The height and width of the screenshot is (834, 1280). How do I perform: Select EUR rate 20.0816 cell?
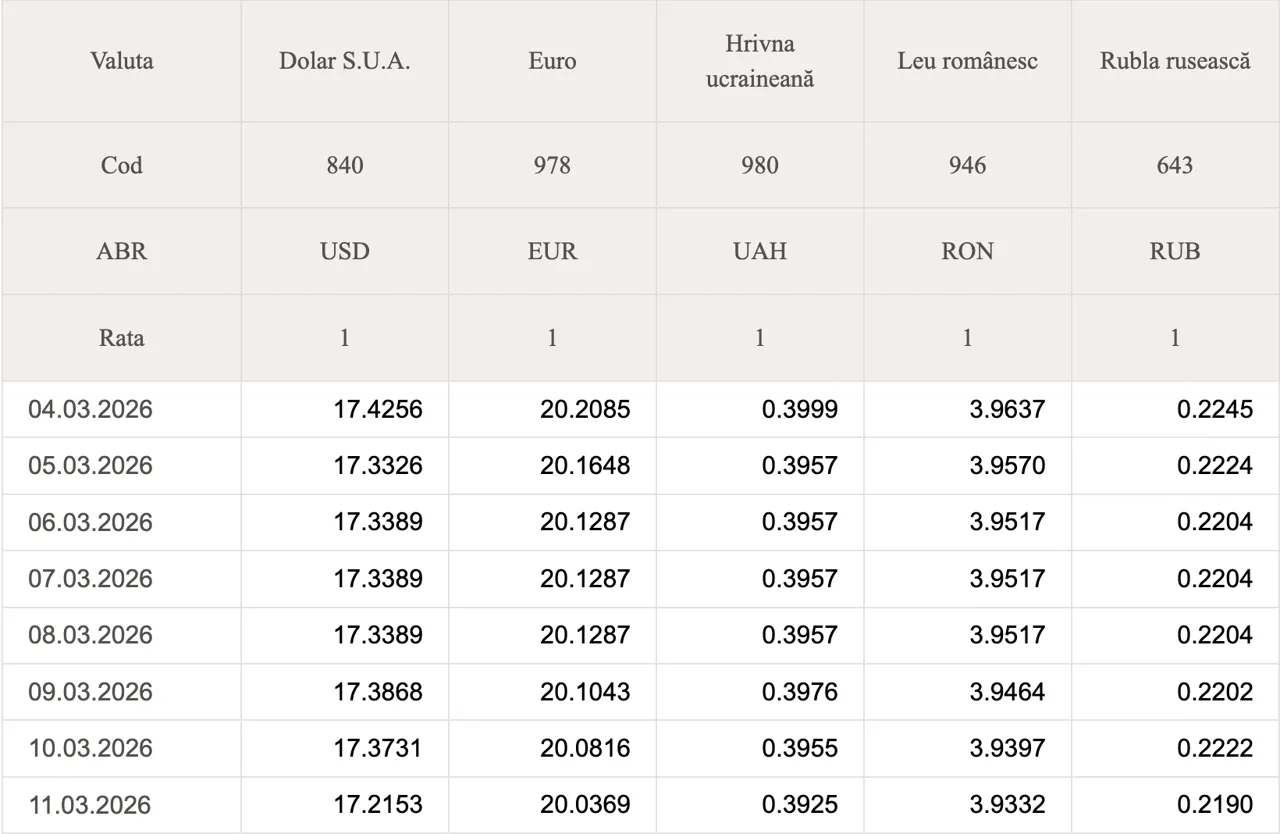(586, 748)
